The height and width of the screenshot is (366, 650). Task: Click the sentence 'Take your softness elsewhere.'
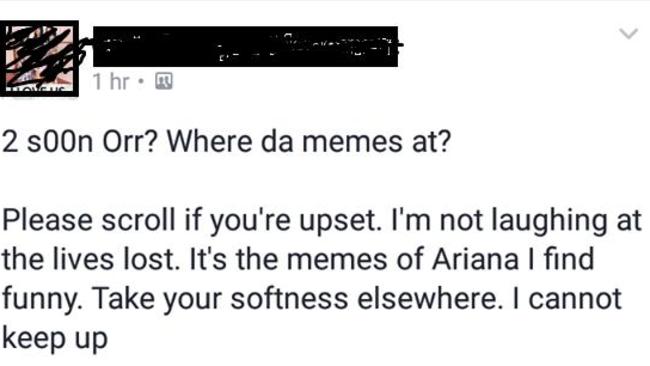pyautogui.click(x=295, y=299)
